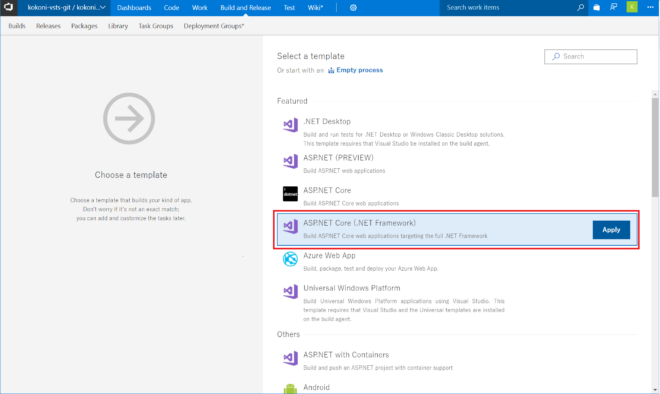The width and height of the screenshot is (660, 394).
Task: Apply the ASP.NET Core (.NET Framework) template
Action: [611, 230]
